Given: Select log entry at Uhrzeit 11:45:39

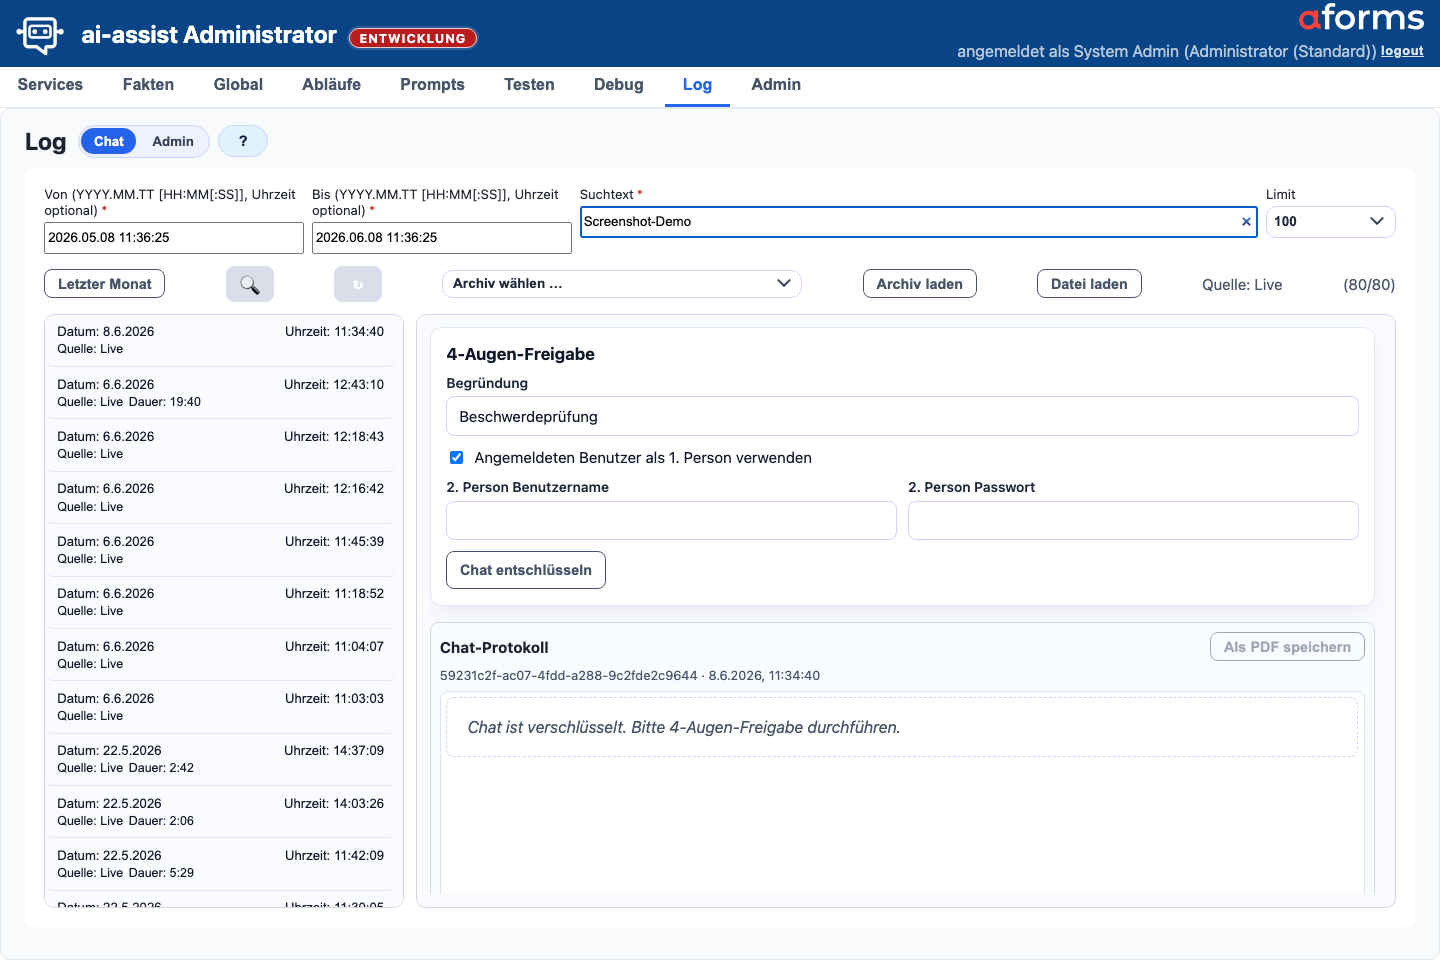Looking at the screenshot, I should 220,550.
